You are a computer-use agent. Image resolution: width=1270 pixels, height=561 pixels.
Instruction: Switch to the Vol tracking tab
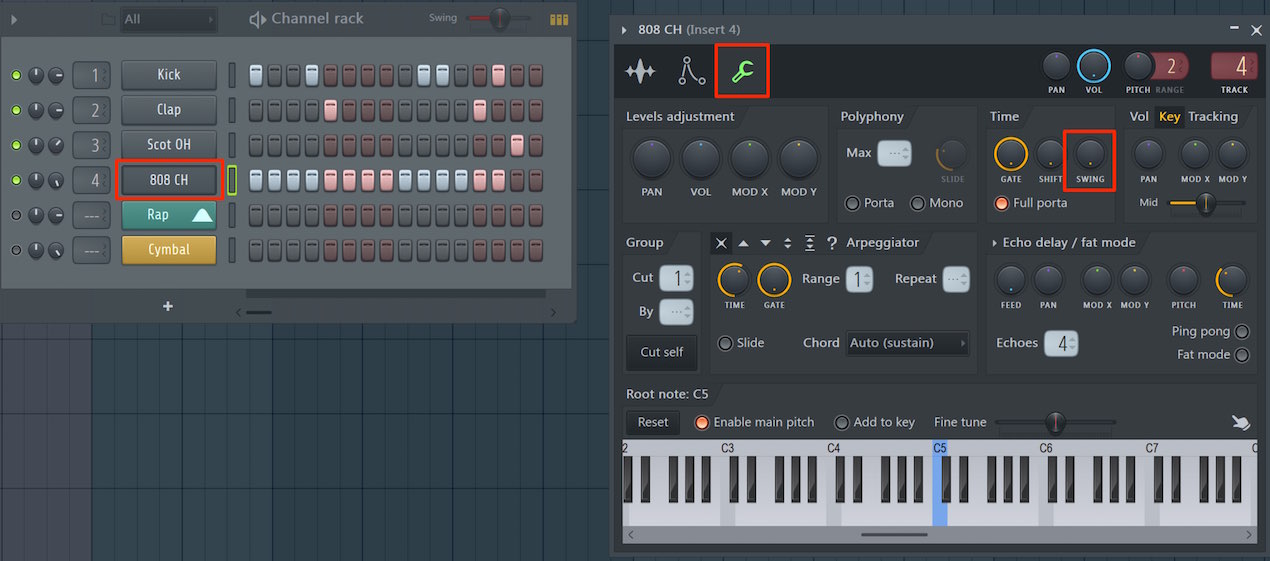pyautogui.click(x=1139, y=117)
